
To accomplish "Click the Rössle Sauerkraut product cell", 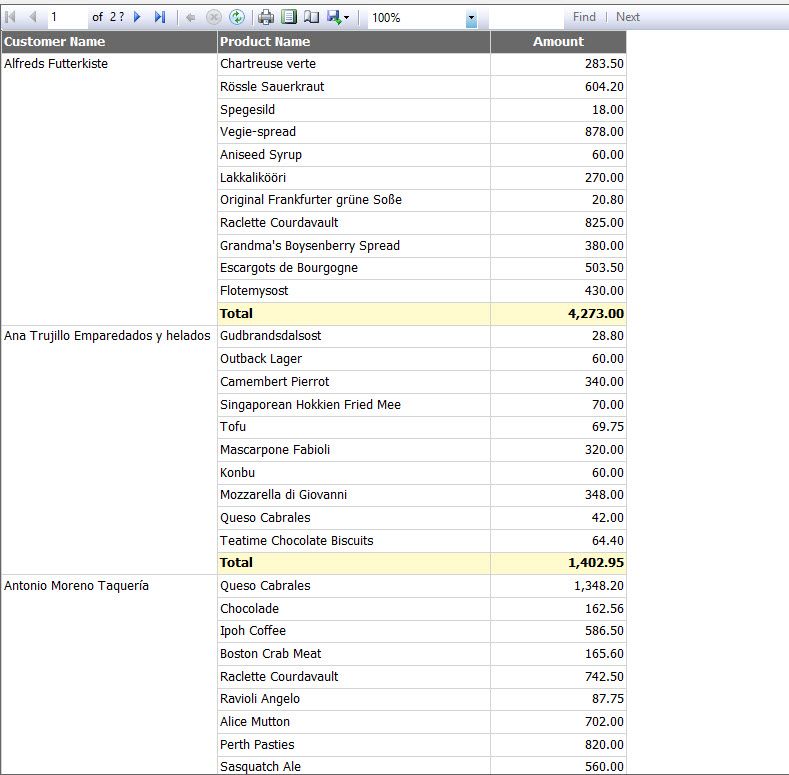I will coord(354,87).
